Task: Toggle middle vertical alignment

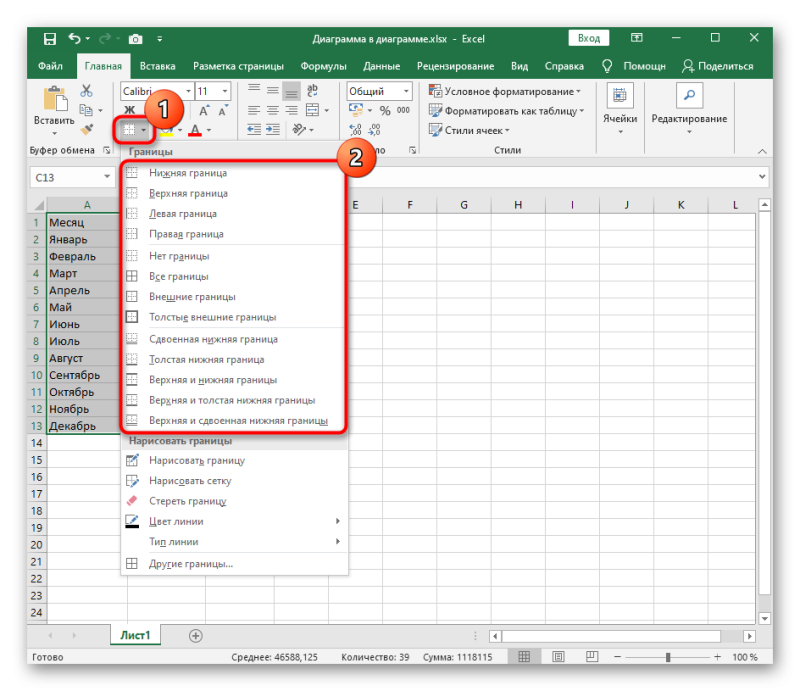Action: tap(273, 91)
